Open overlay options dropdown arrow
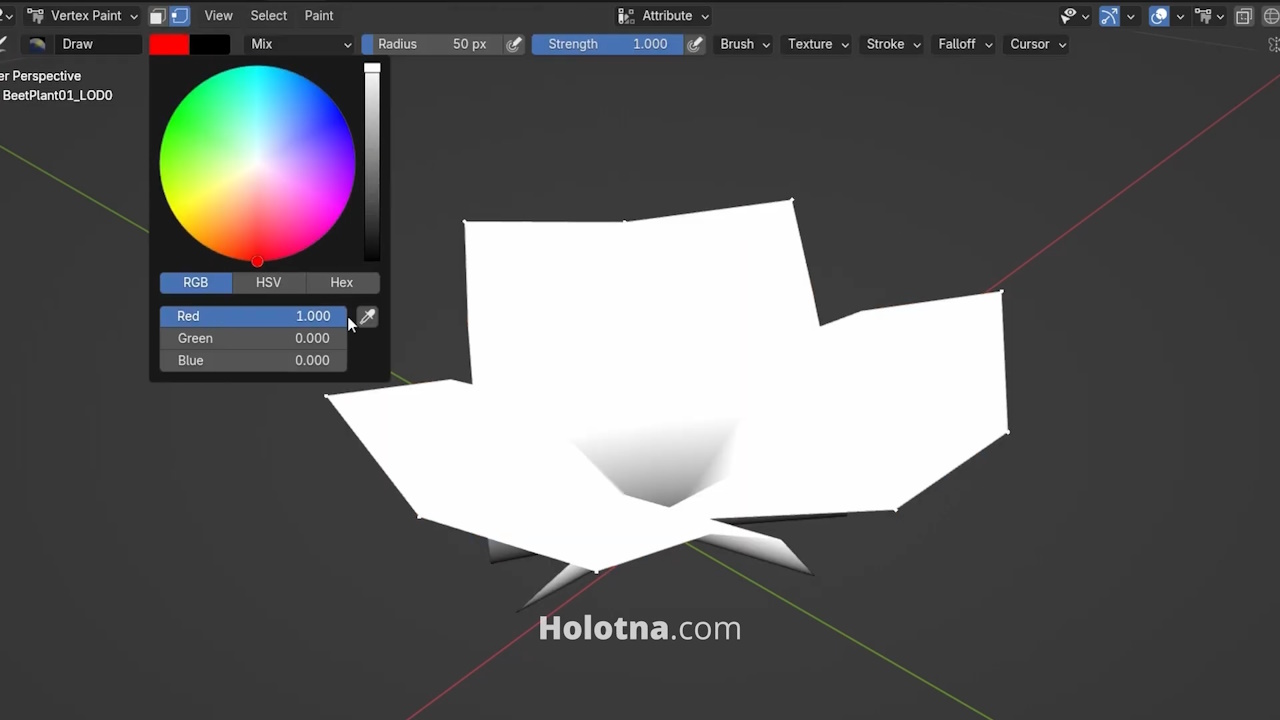Viewport: 1280px width, 720px height. (x=1180, y=16)
